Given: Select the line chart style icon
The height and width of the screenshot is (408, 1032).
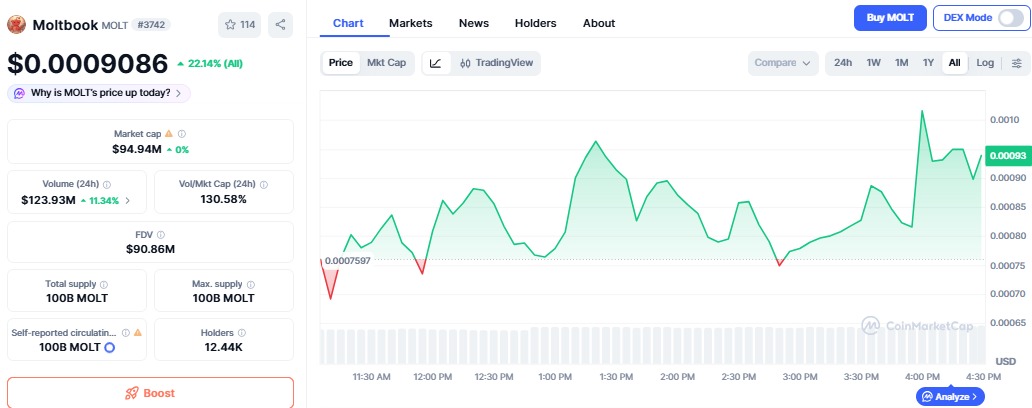Looking at the screenshot, I should coord(435,63).
